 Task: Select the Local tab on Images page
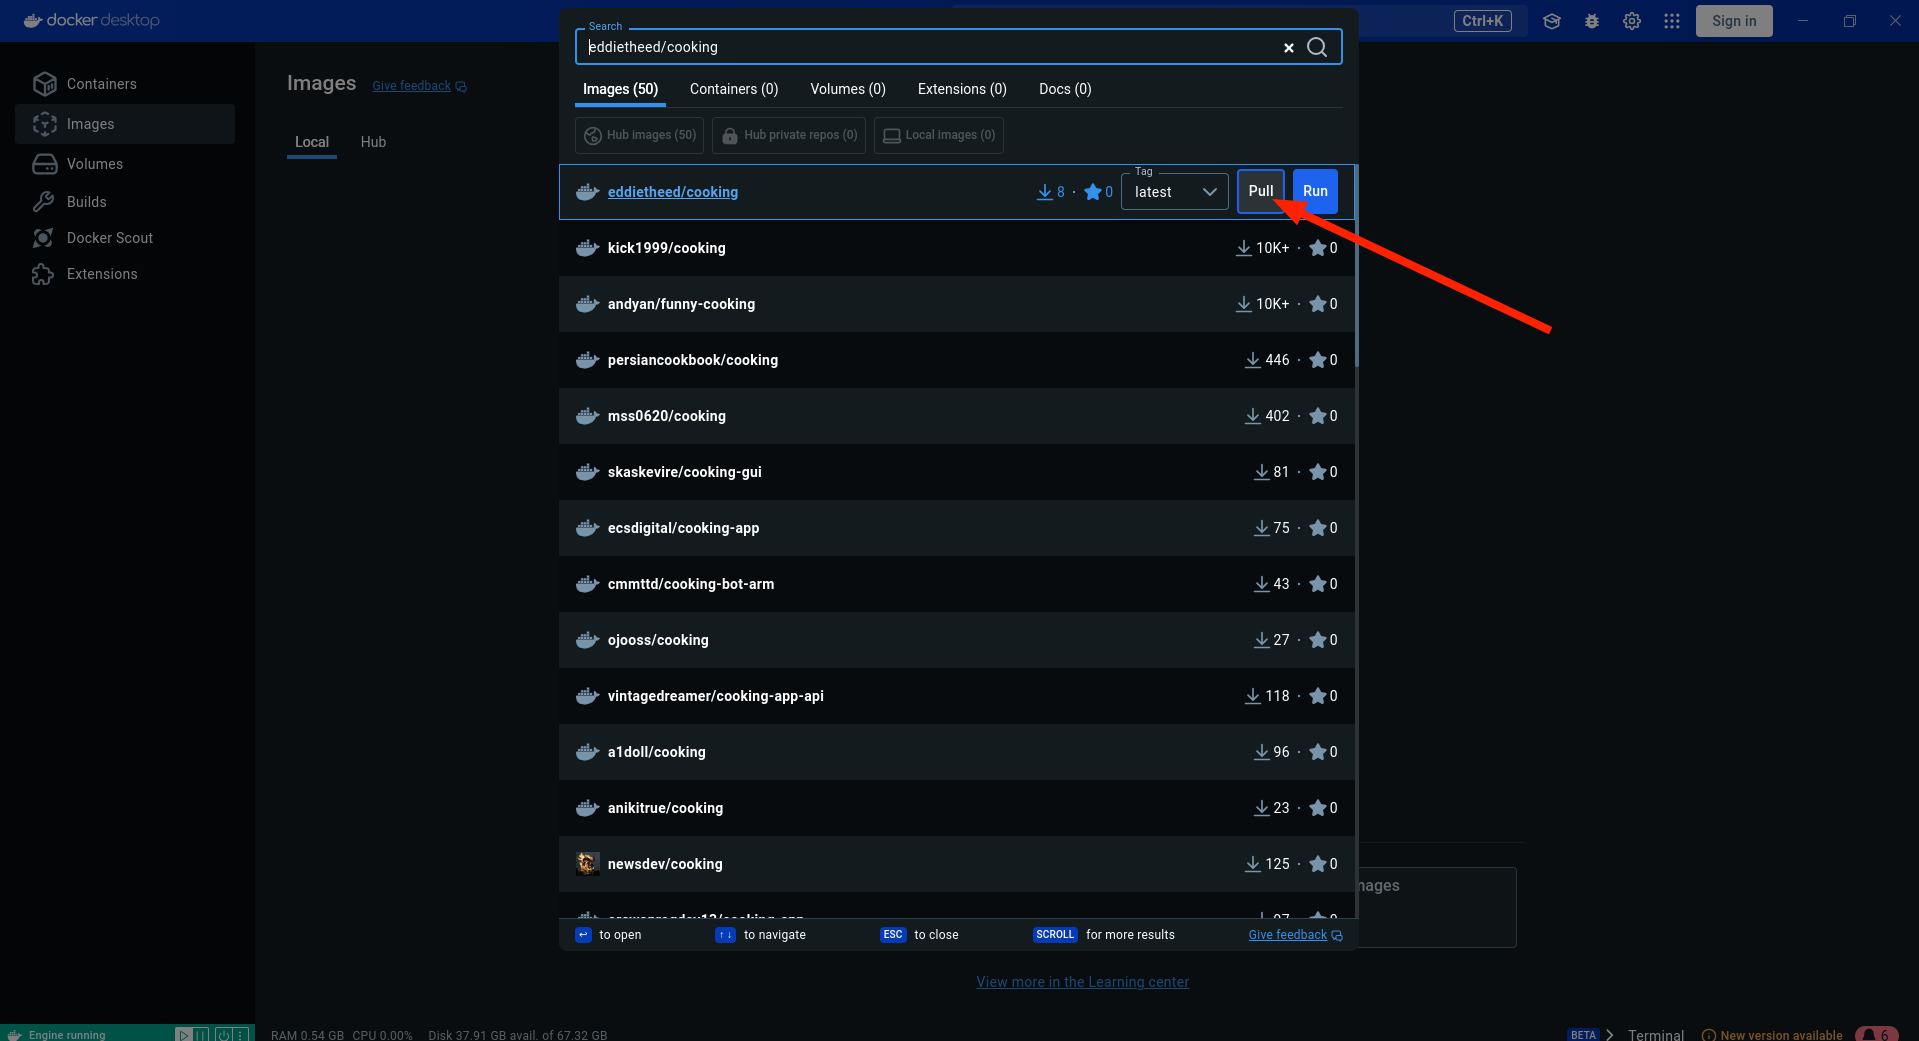[x=312, y=142]
